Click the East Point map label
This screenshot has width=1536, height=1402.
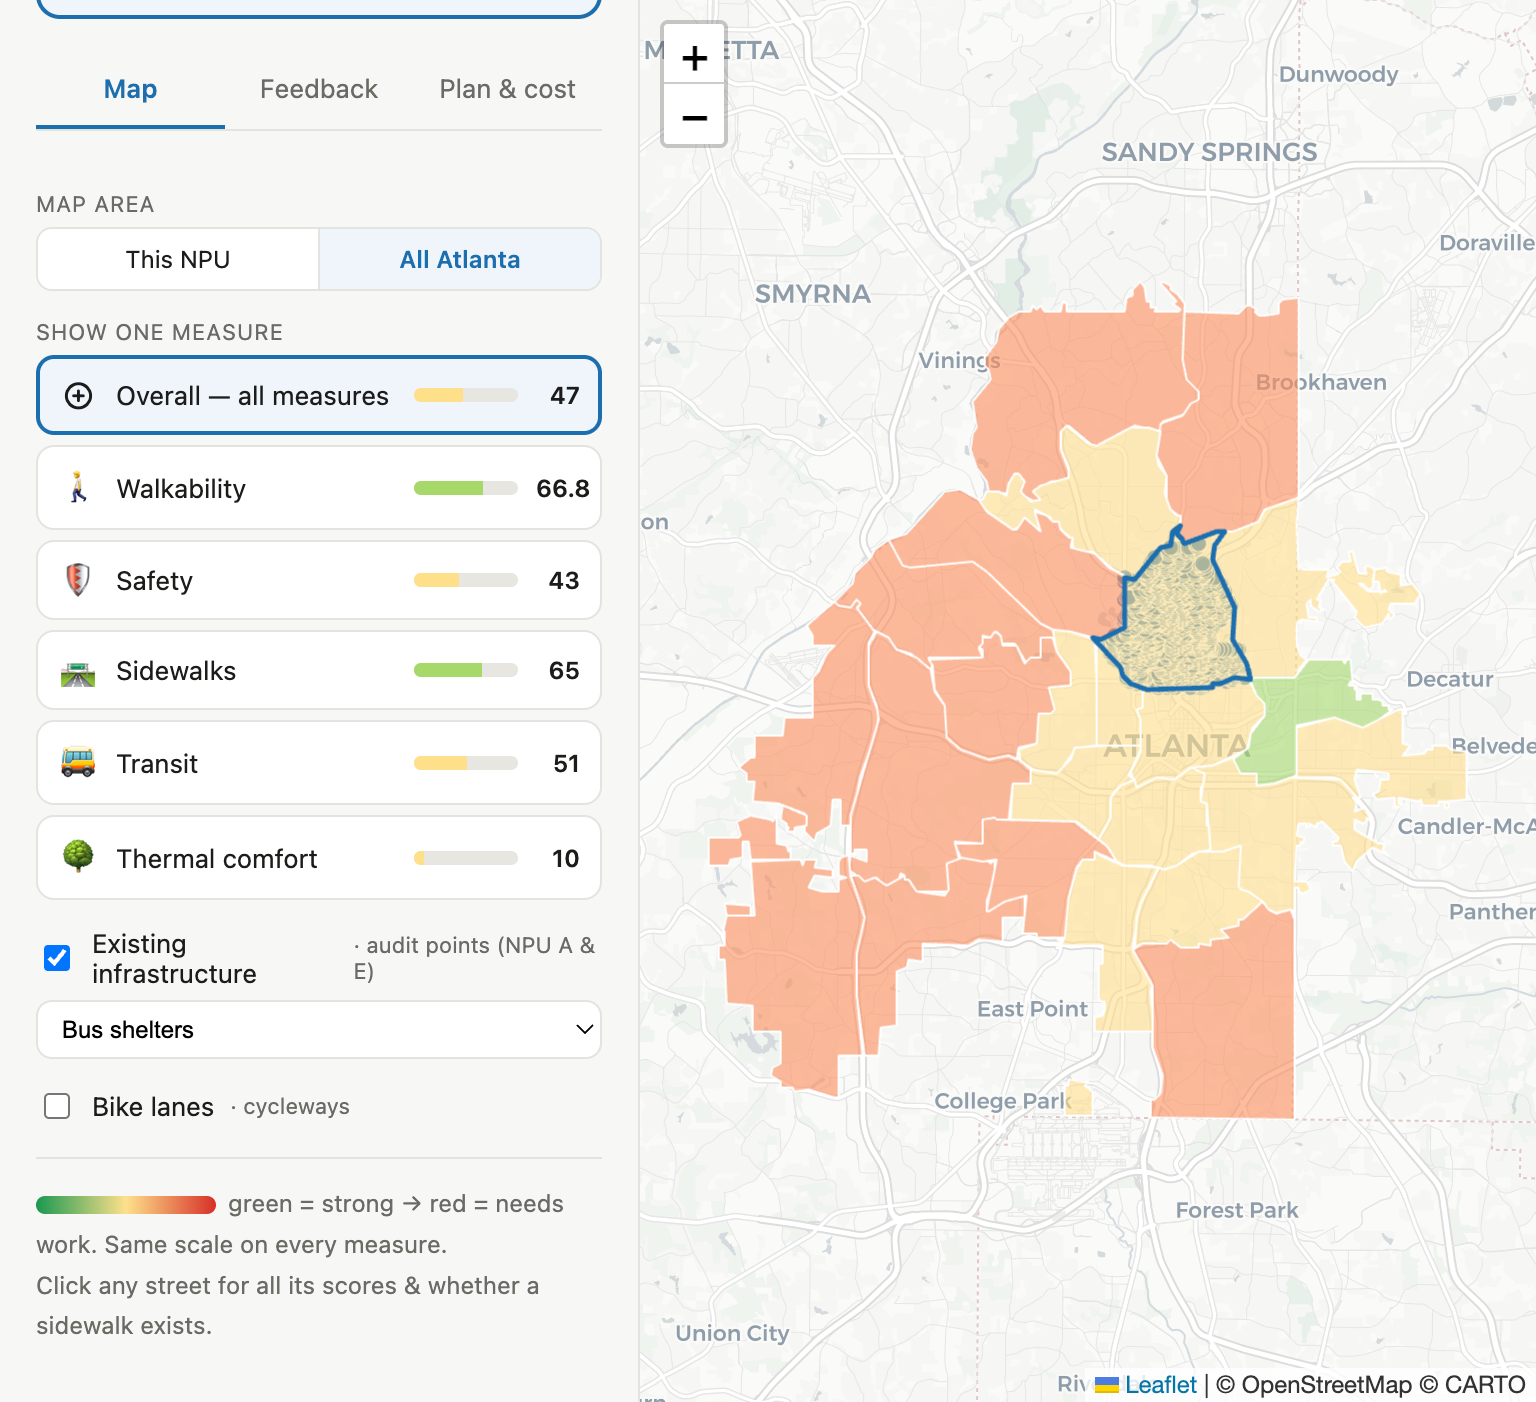click(x=1032, y=1009)
